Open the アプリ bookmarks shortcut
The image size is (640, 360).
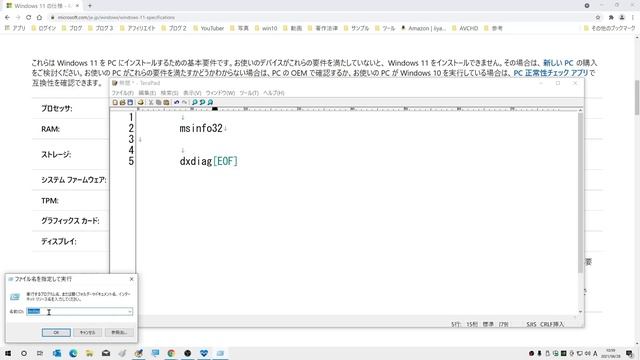tap(15, 28)
